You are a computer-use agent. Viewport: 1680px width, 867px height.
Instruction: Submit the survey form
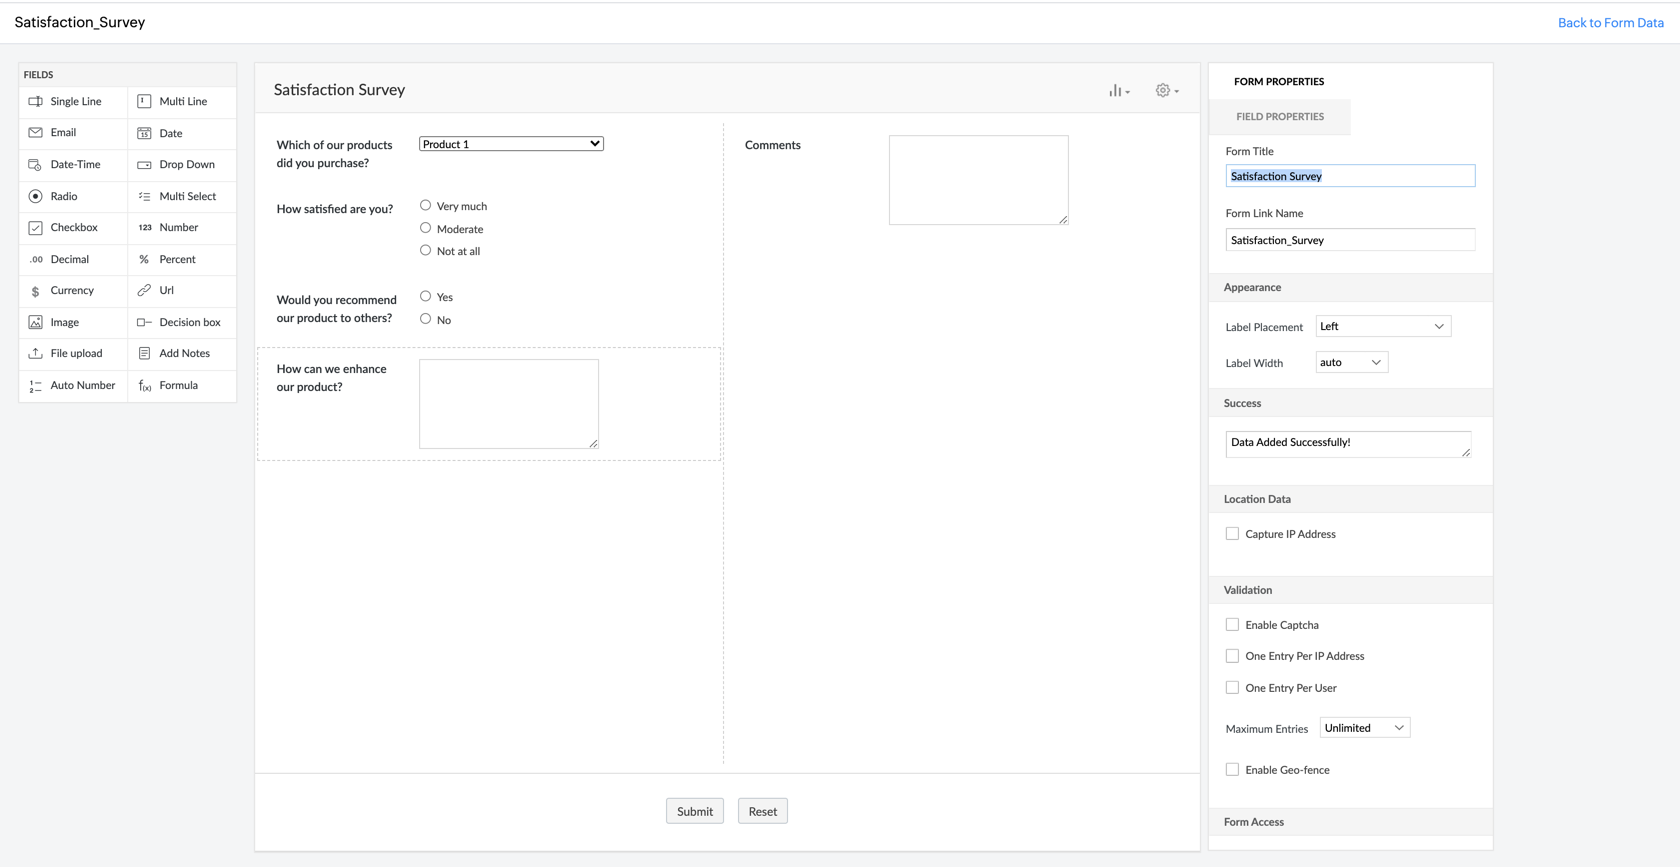coord(695,811)
